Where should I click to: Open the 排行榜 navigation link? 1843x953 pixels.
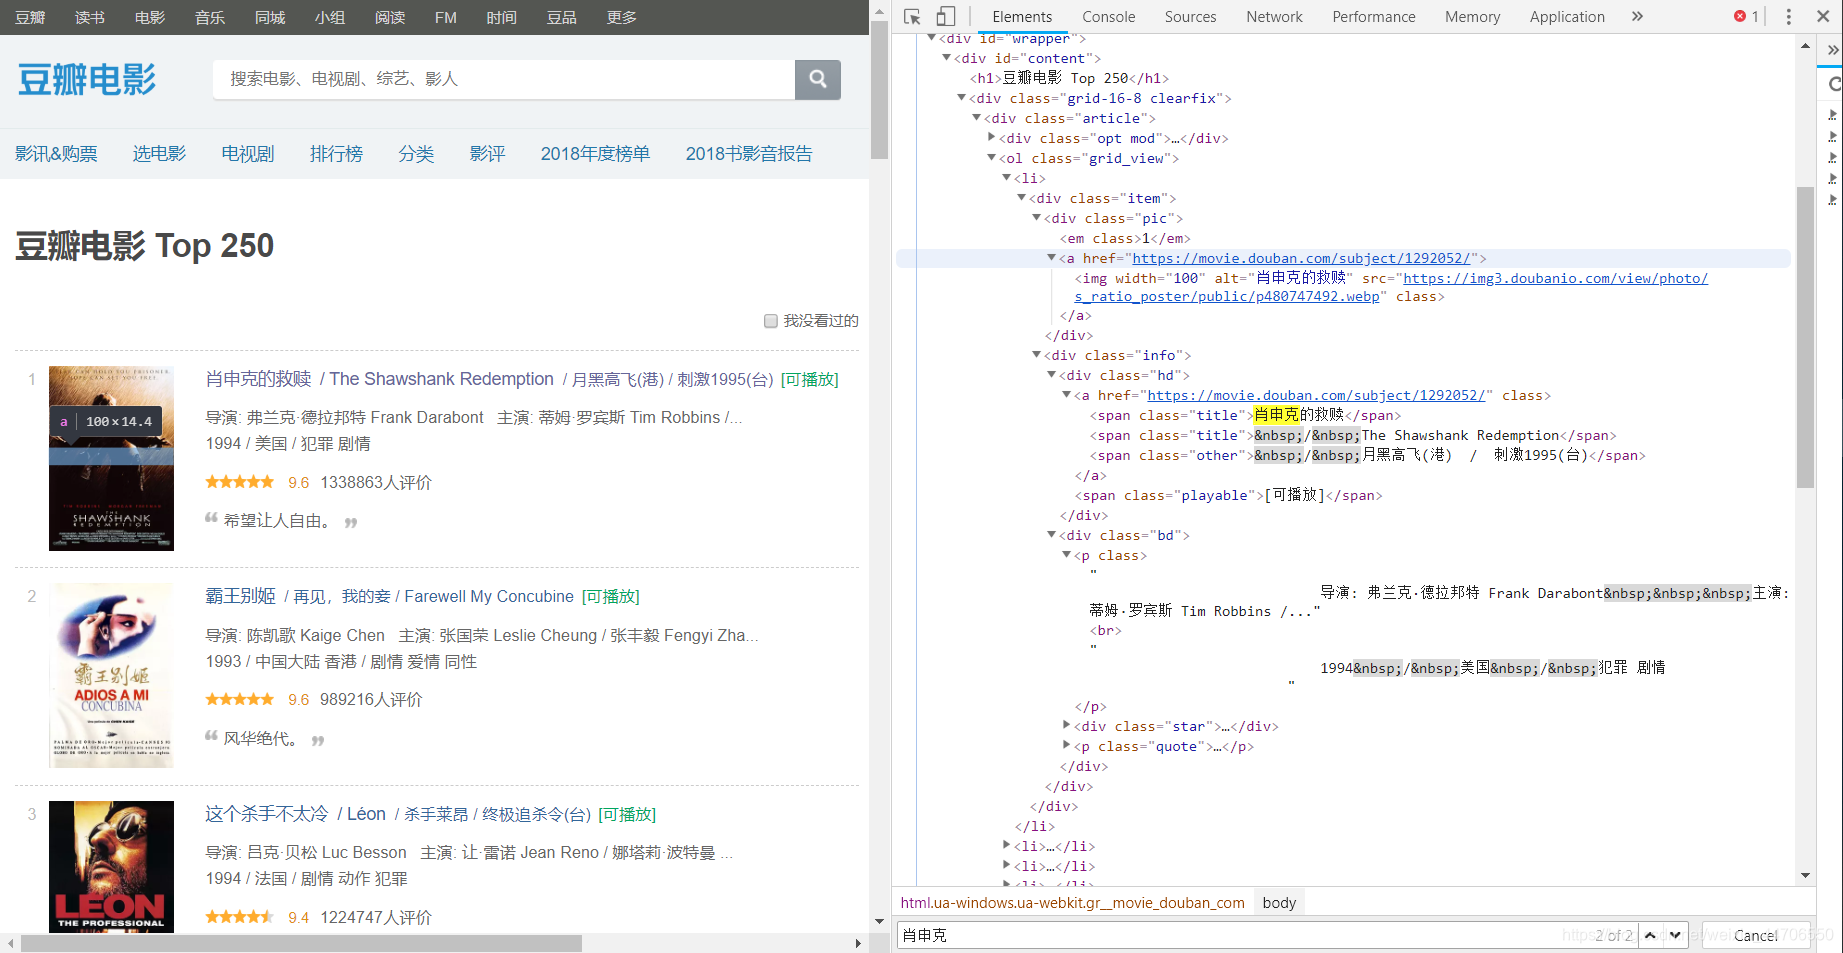(337, 154)
